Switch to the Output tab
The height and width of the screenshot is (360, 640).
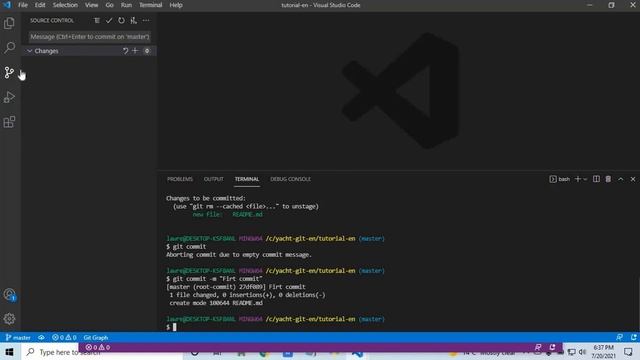click(x=213, y=179)
